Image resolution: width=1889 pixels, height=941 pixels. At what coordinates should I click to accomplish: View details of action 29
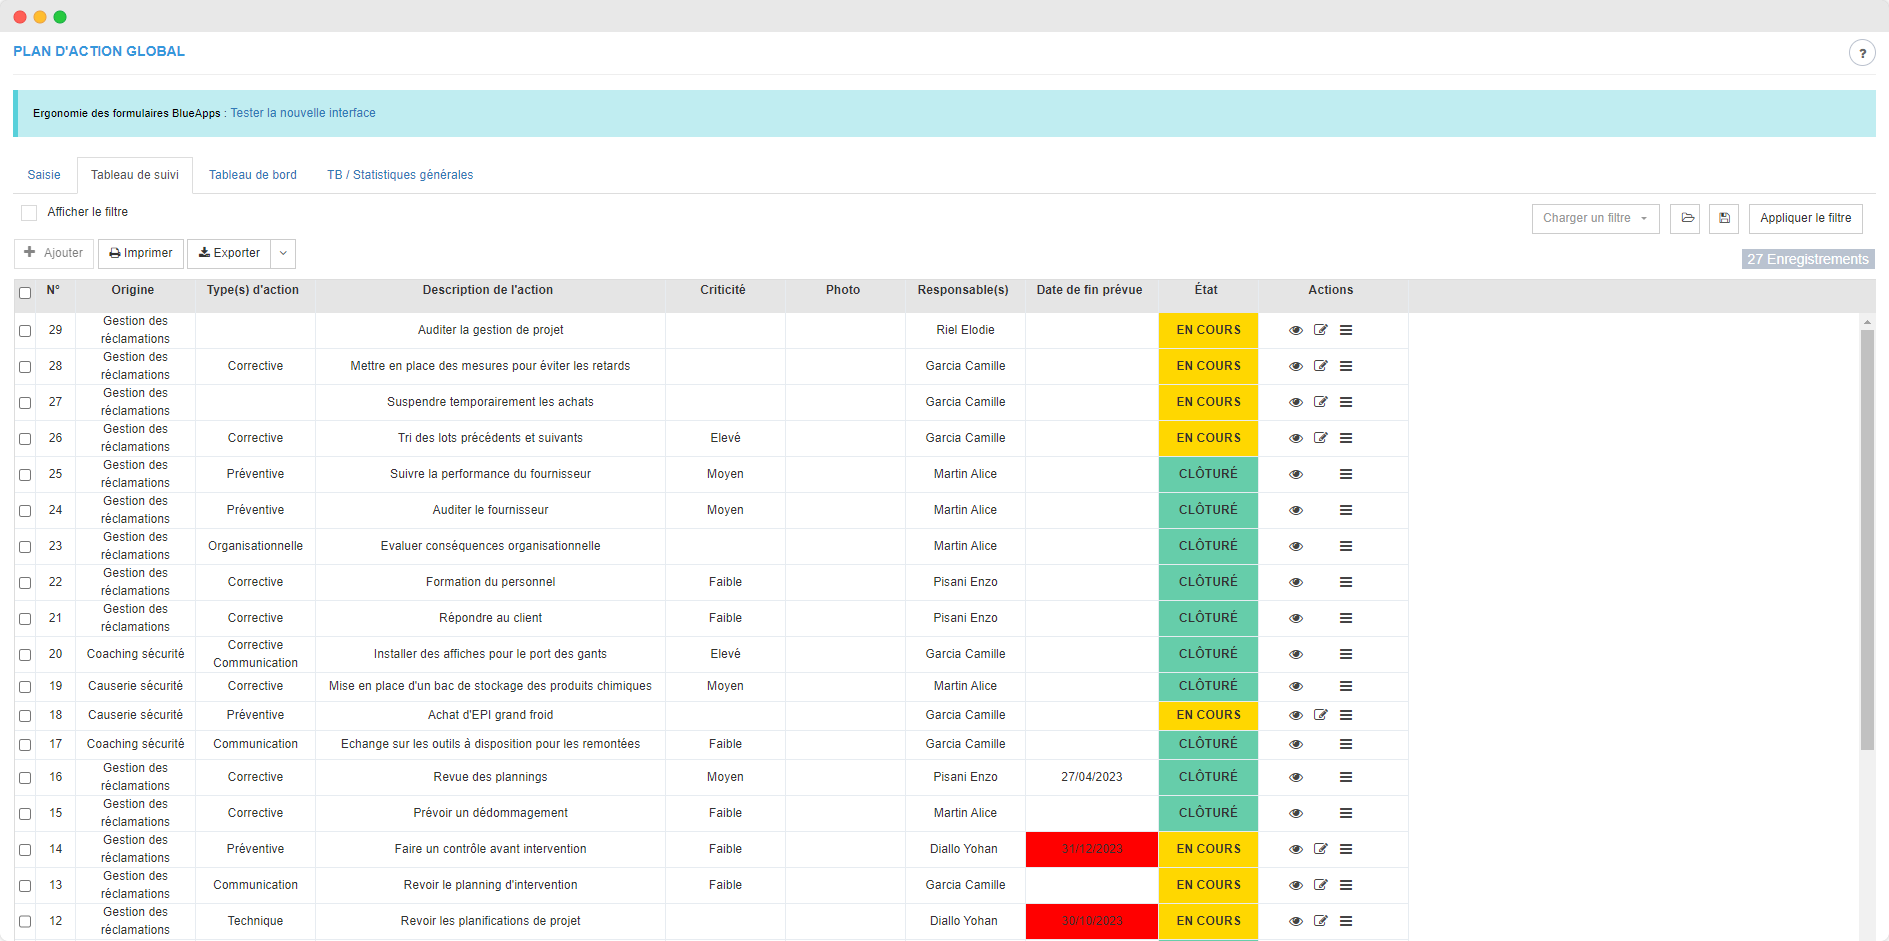[x=1295, y=330]
